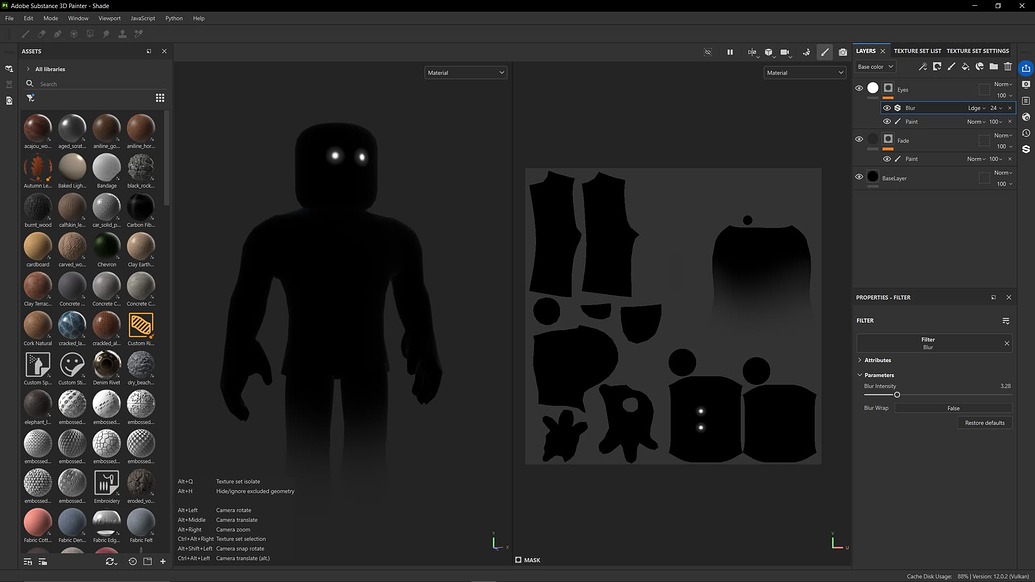Add a fill layer with bucket icon

pos(965,67)
